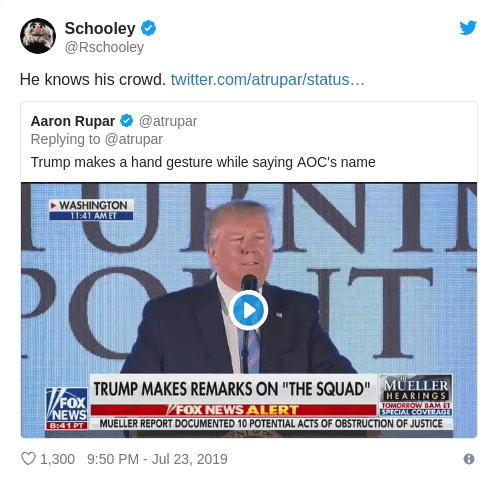Click the quoted tweet text about AOC's name

click(203, 162)
